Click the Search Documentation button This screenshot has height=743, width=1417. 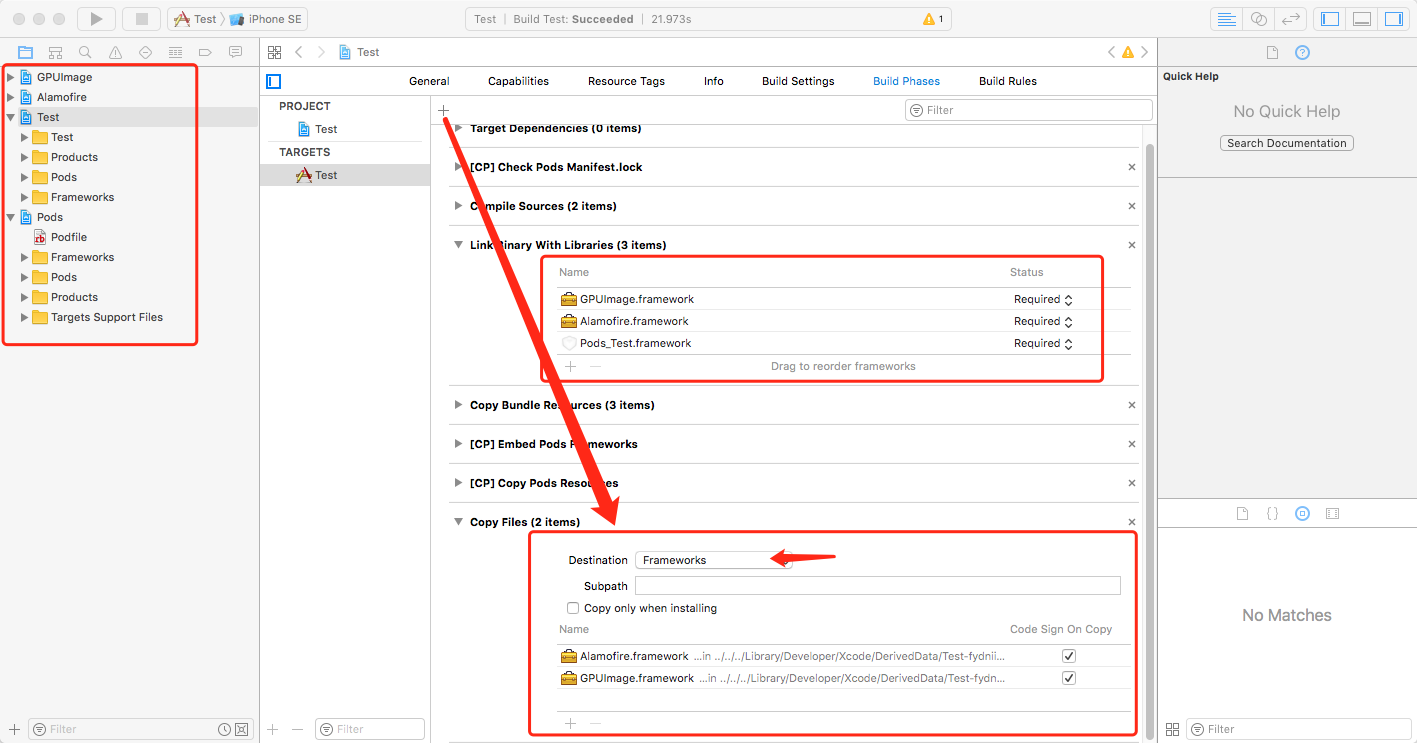tap(1287, 143)
